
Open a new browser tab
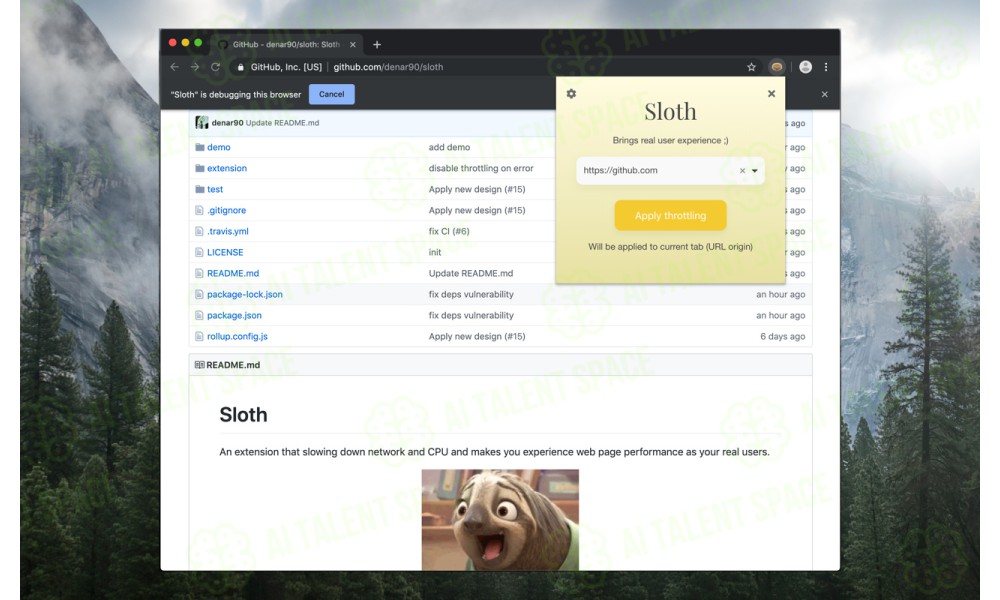[x=377, y=45]
